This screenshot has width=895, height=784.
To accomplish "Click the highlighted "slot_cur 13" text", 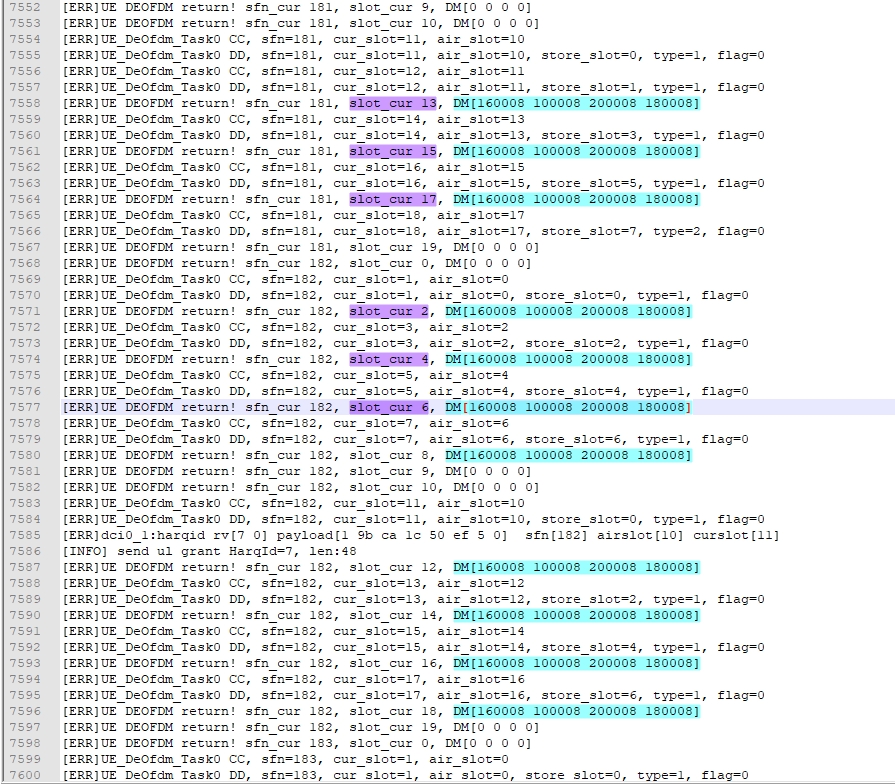I will tap(393, 103).
